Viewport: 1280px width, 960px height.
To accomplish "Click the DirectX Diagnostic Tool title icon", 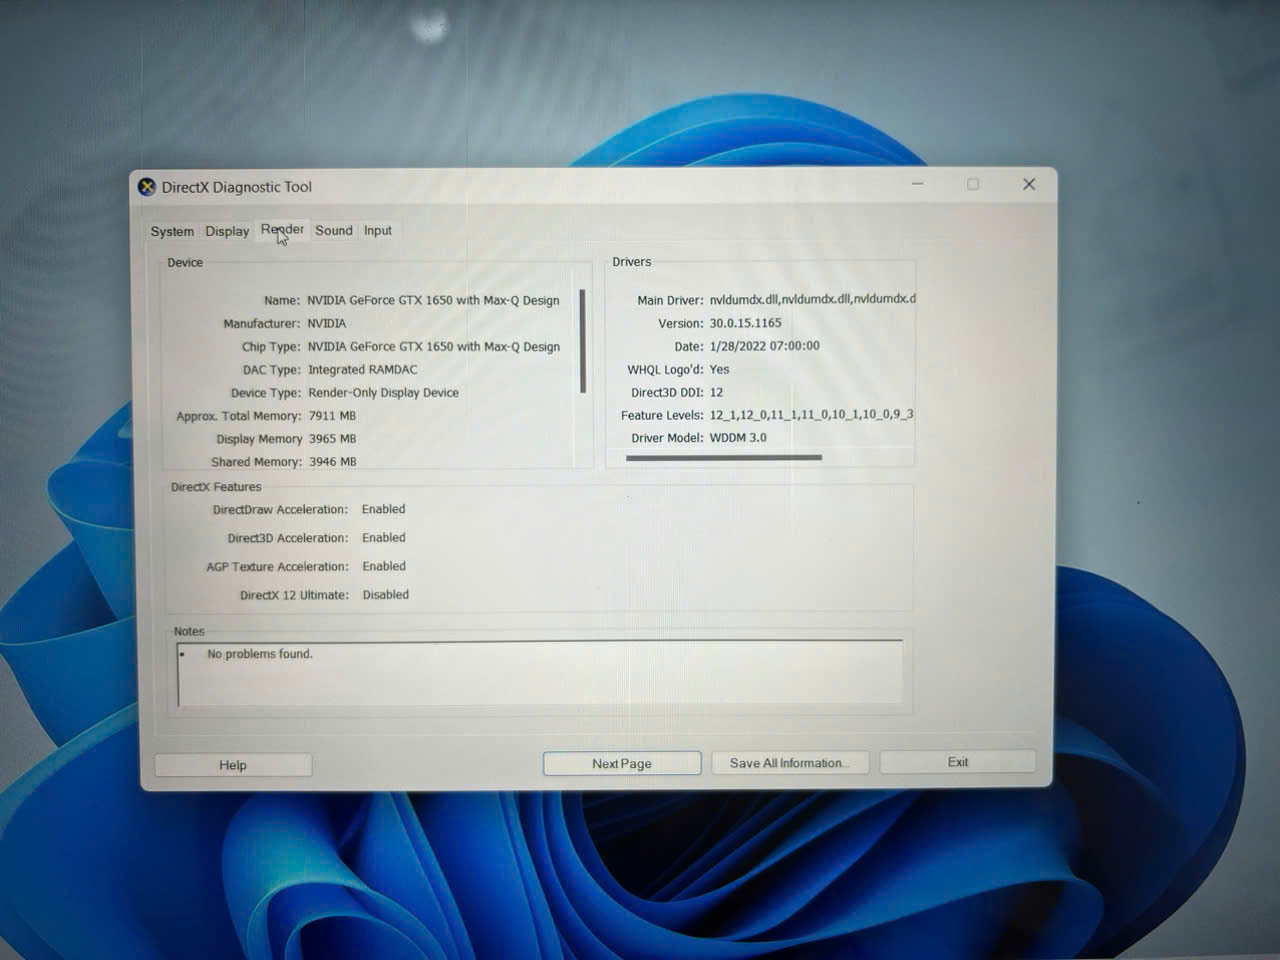I will (x=147, y=187).
